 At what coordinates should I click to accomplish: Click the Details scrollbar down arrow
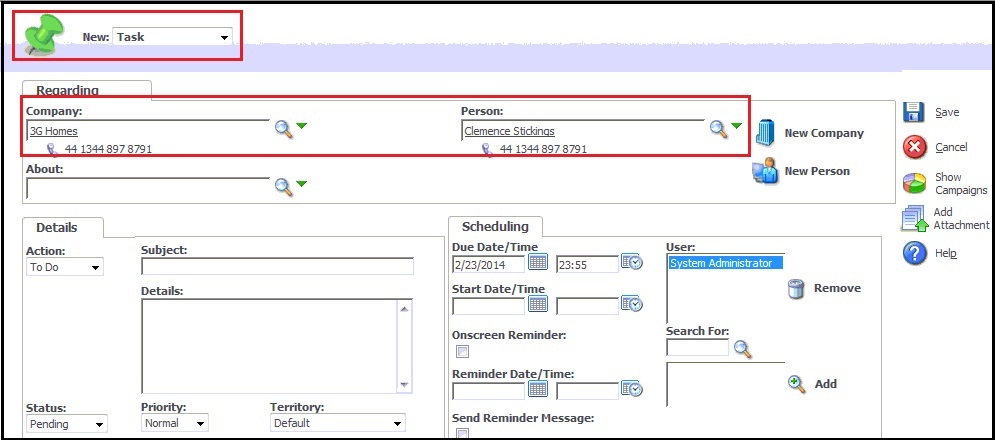tap(404, 385)
